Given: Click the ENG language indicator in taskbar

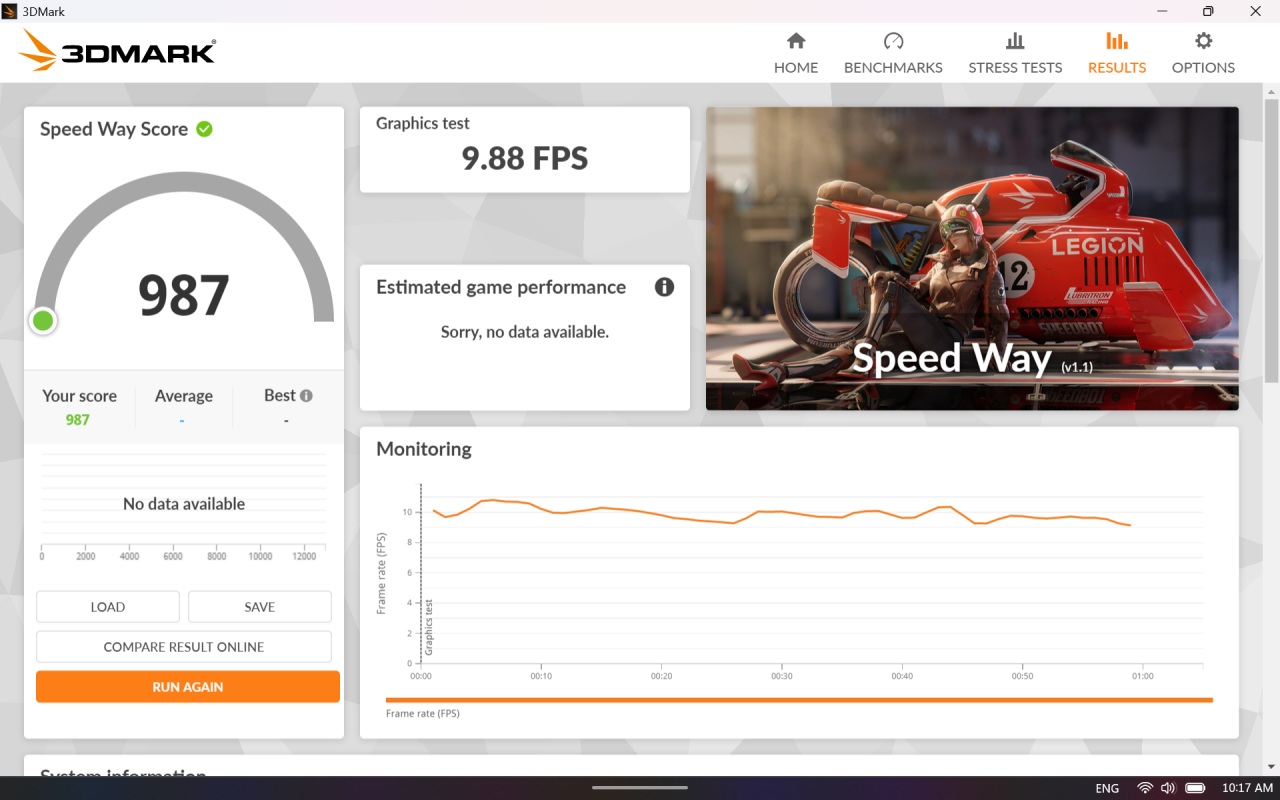Looking at the screenshot, I should pos(1107,788).
